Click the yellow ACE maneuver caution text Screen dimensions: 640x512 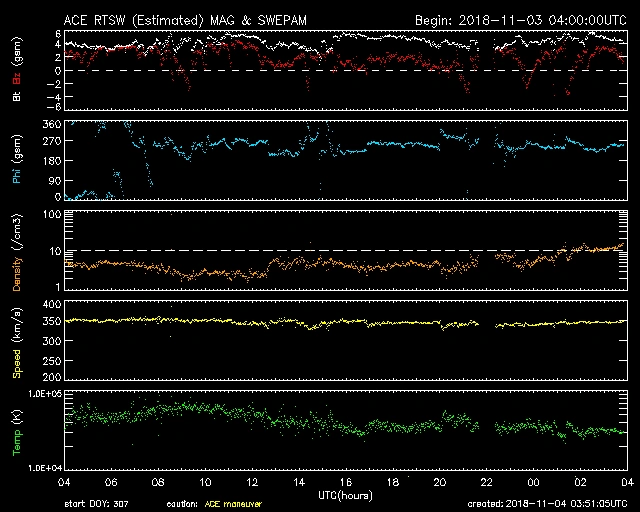[x=233, y=504]
